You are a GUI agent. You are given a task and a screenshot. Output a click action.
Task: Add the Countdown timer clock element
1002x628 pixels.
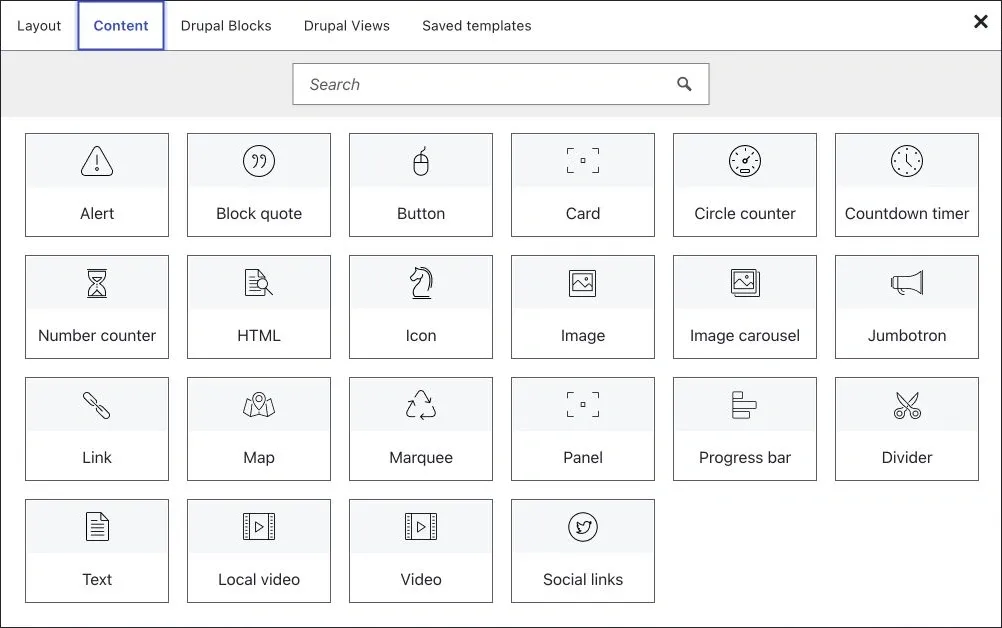pyautogui.click(x=907, y=185)
